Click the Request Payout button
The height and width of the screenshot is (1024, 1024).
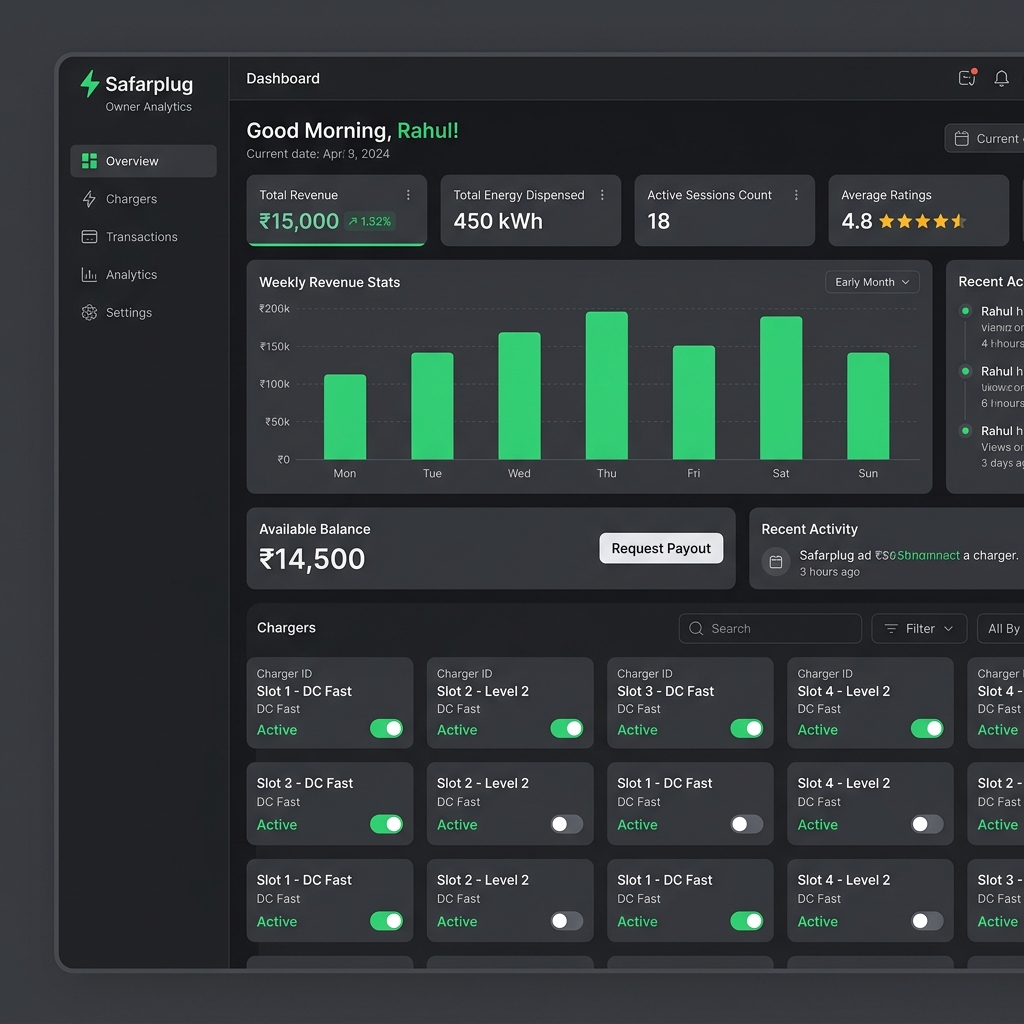[x=661, y=548]
